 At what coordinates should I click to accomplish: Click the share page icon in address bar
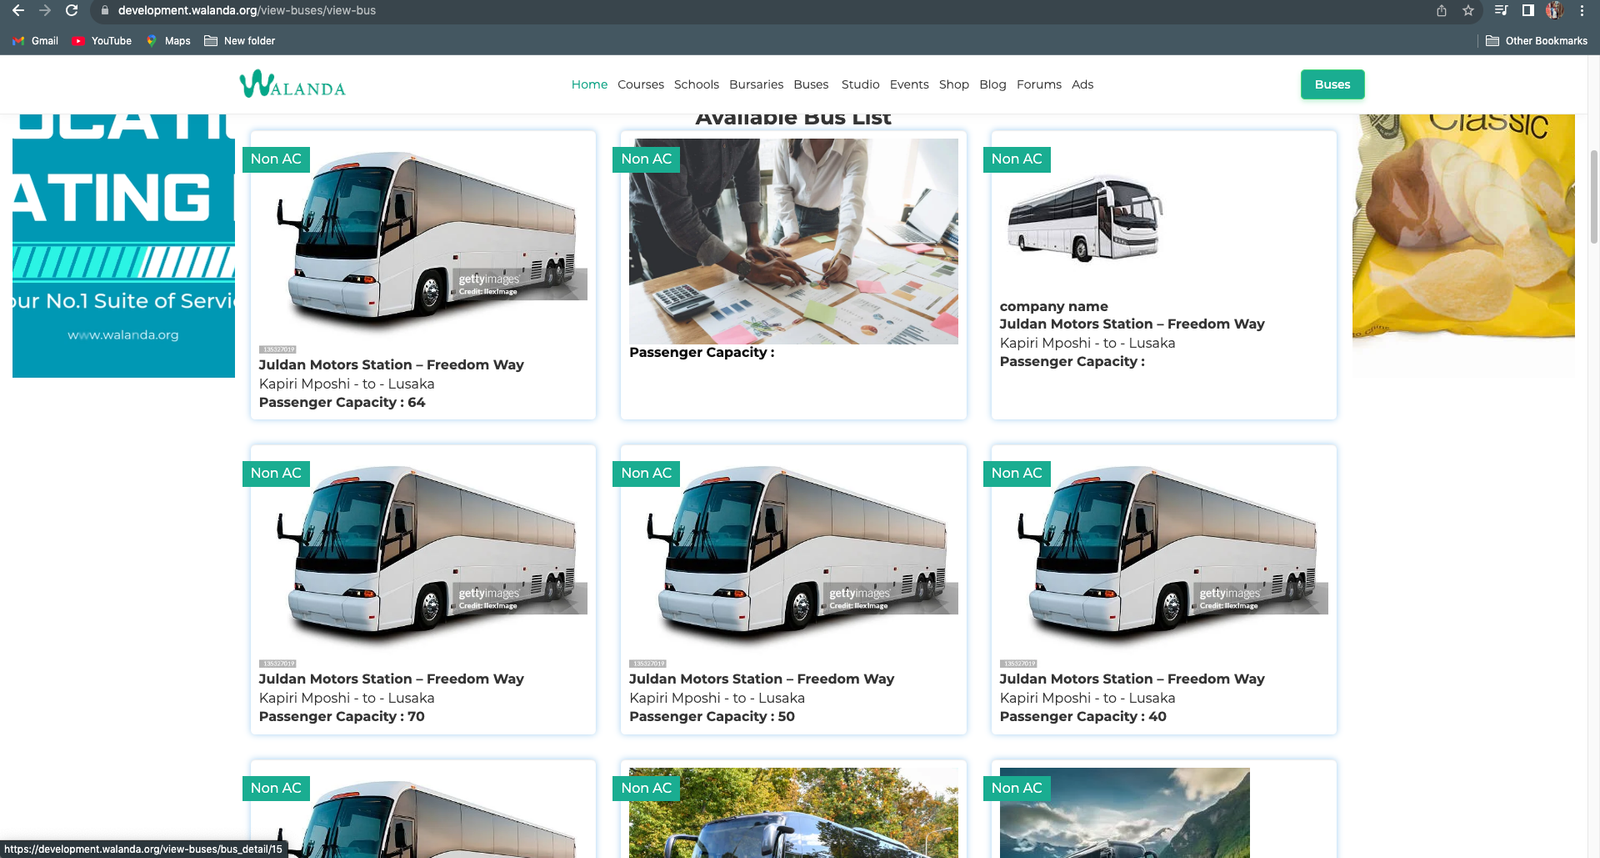[x=1441, y=10]
